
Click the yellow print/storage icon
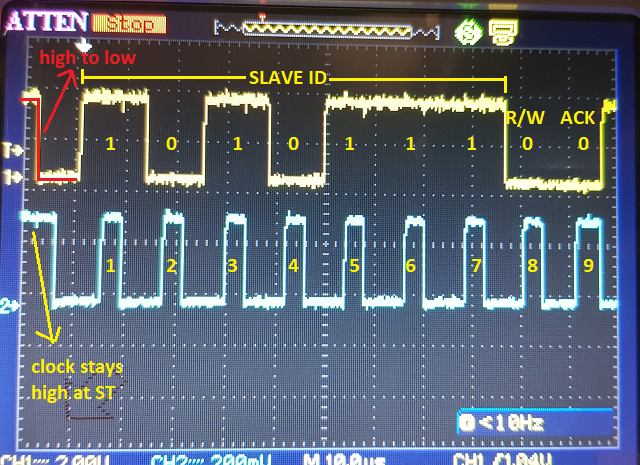click(502, 30)
